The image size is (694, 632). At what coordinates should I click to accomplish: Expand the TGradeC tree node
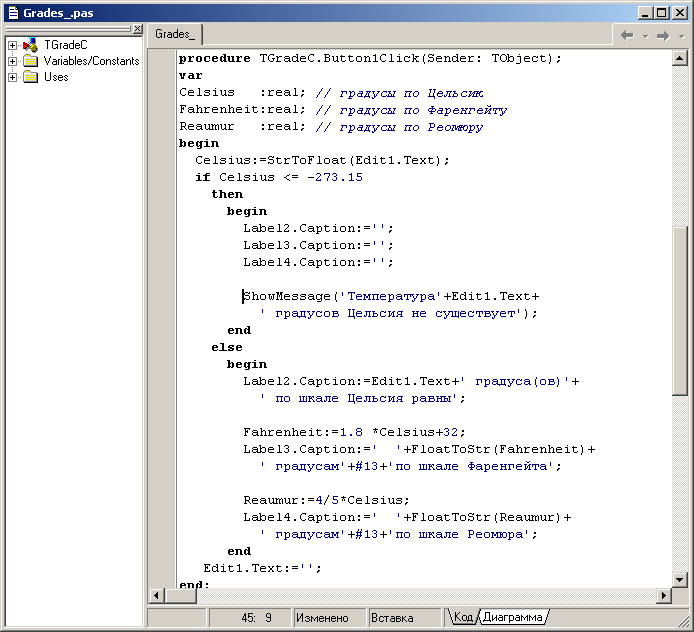pyautogui.click(x=12, y=45)
